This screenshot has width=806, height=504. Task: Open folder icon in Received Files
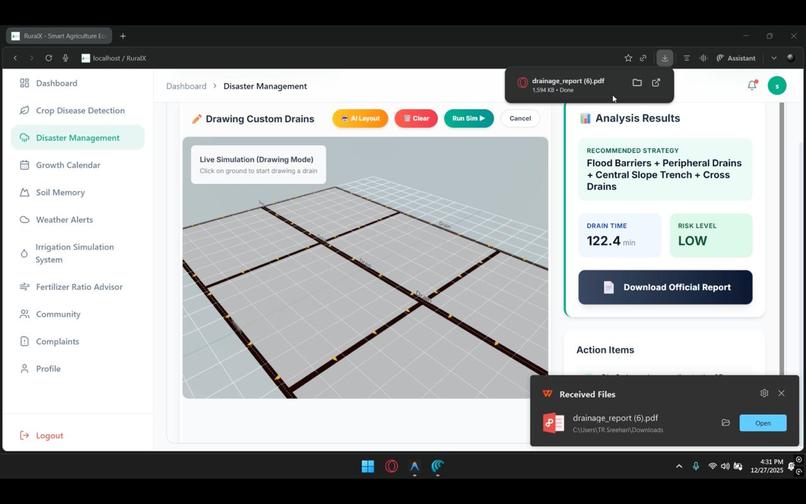[725, 423]
